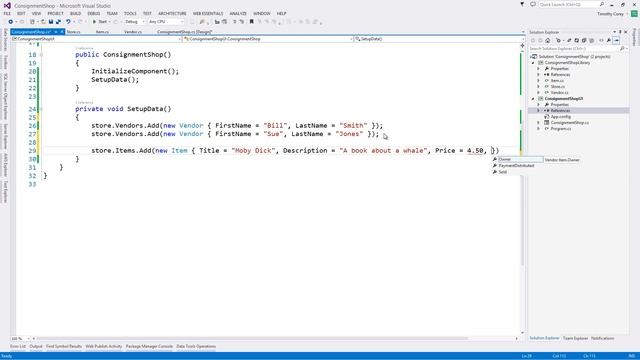Click the Solution Explorer Refresh icon
Image resolution: width=640 pixels, height=360 pixels.
pos(576,40)
